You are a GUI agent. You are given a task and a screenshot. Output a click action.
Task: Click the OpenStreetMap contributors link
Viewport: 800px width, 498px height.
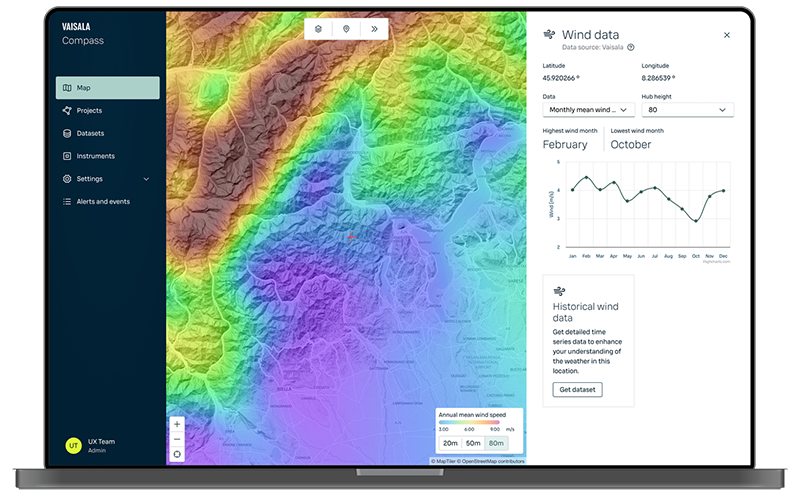click(491, 461)
